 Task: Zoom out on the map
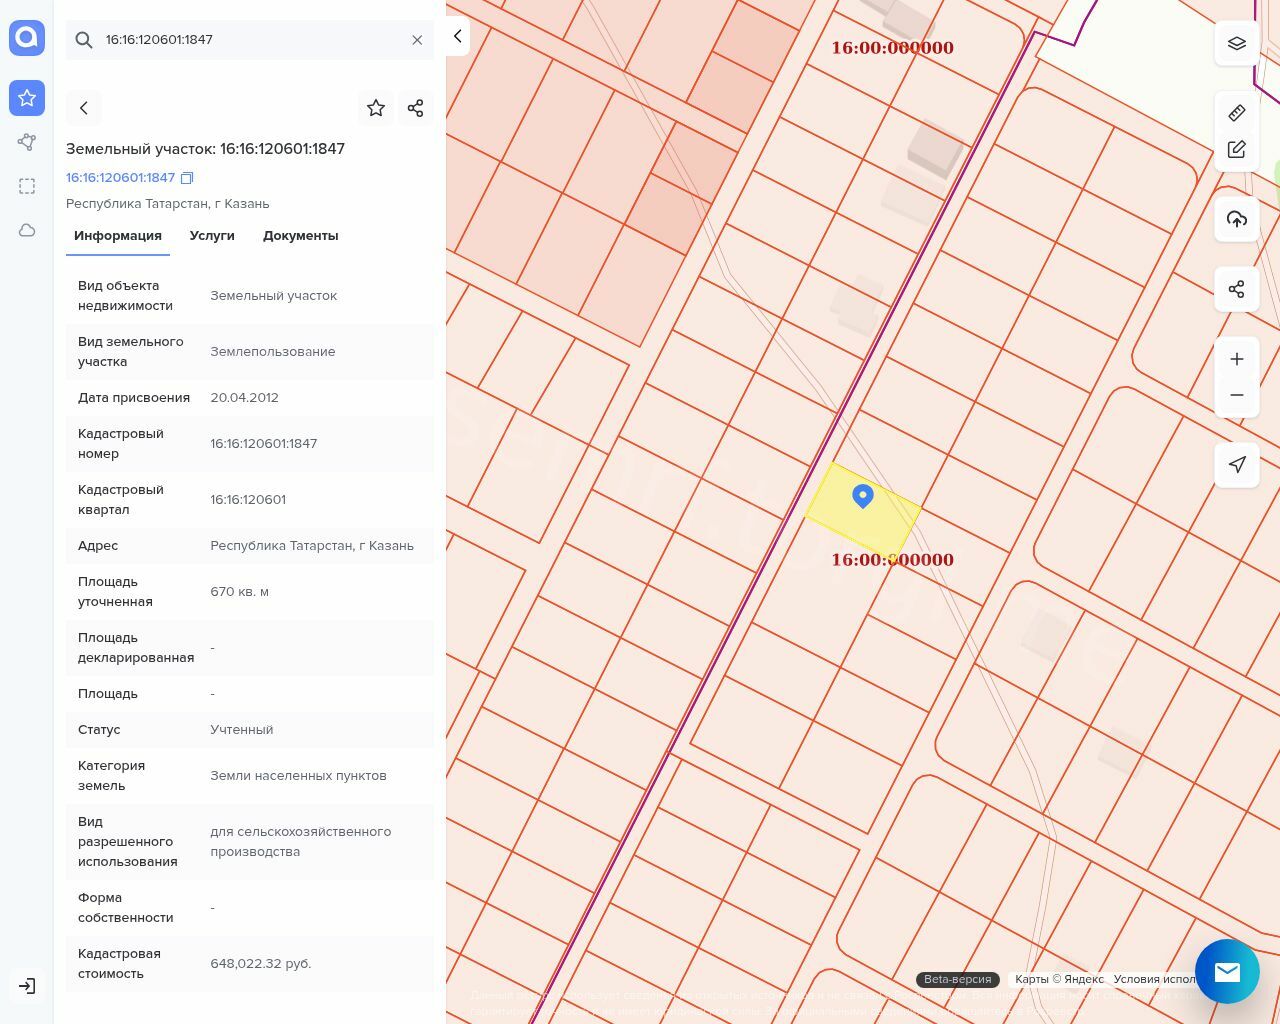coord(1236,395)
